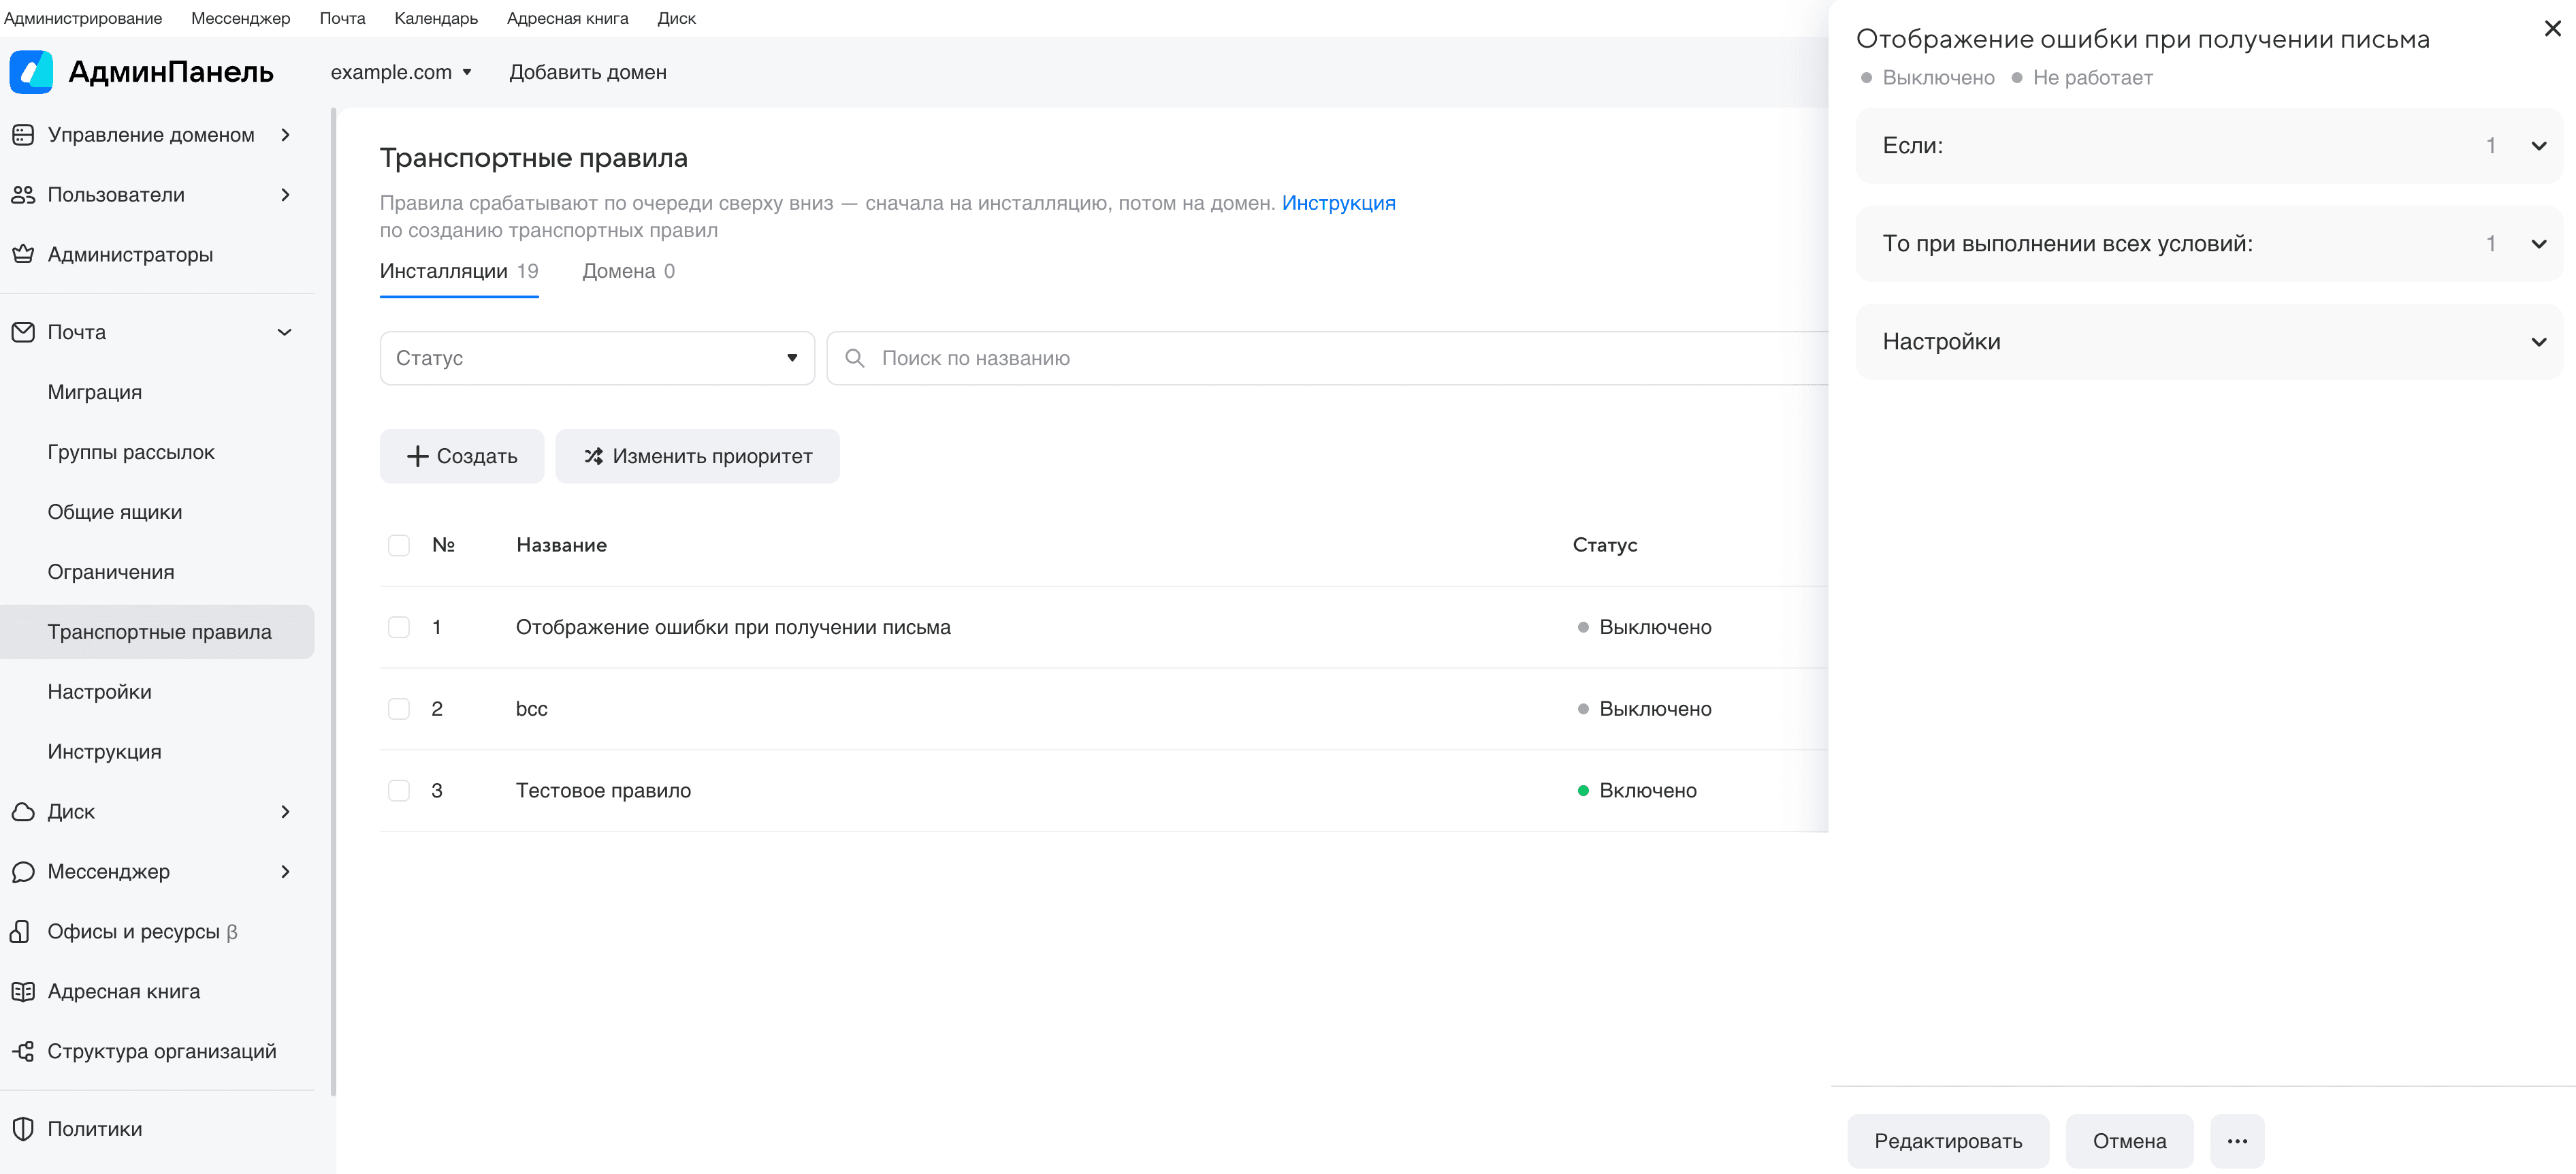Close the rule details side panel
The width and height of the screenshot is (2576, 1174).
coord(2552,29)
